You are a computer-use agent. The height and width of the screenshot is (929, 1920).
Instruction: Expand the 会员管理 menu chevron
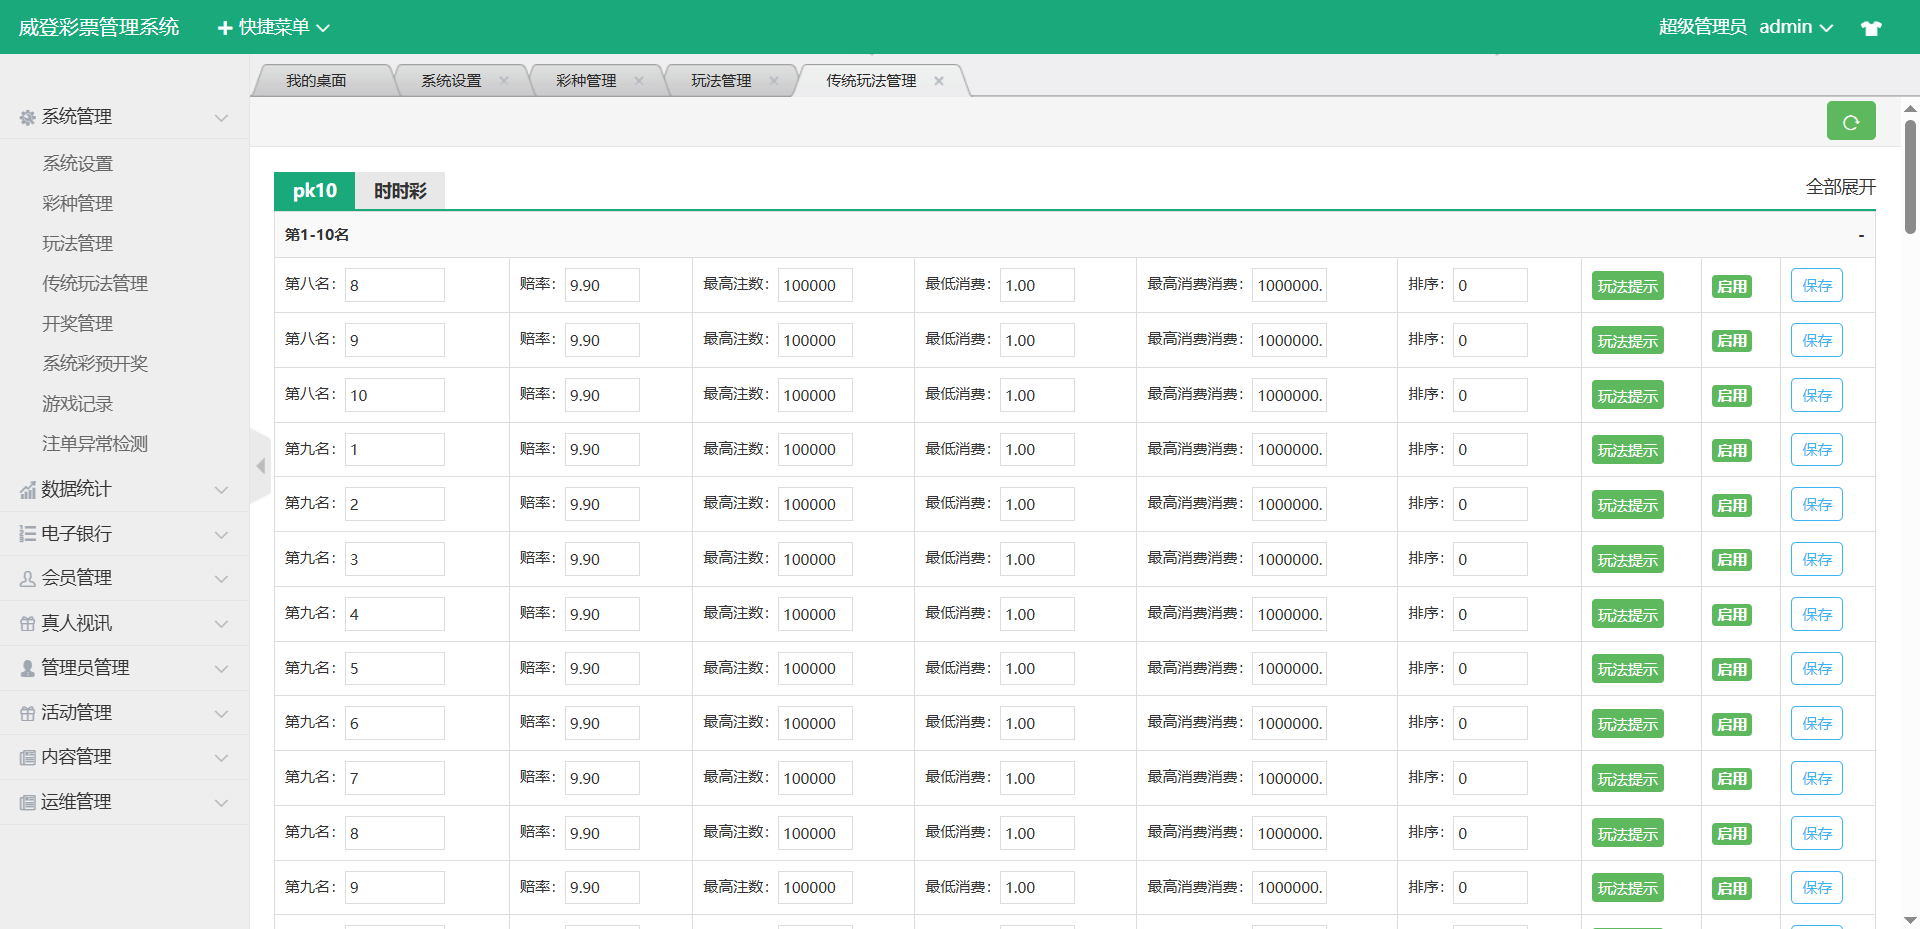click(x=221, y=579)
